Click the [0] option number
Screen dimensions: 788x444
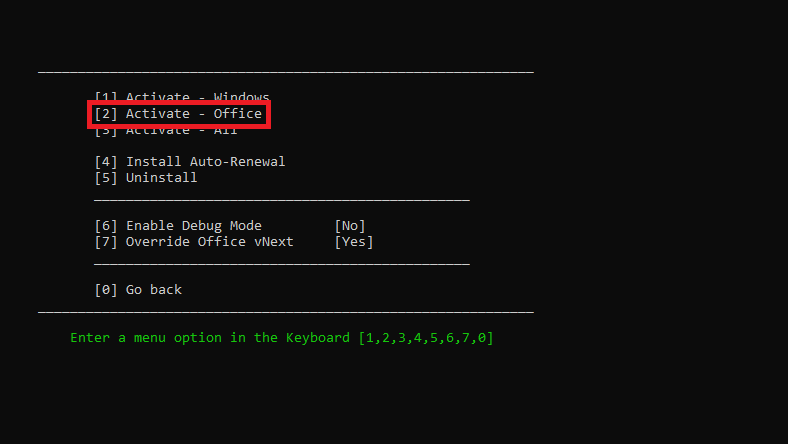click(x=106, y=290)
